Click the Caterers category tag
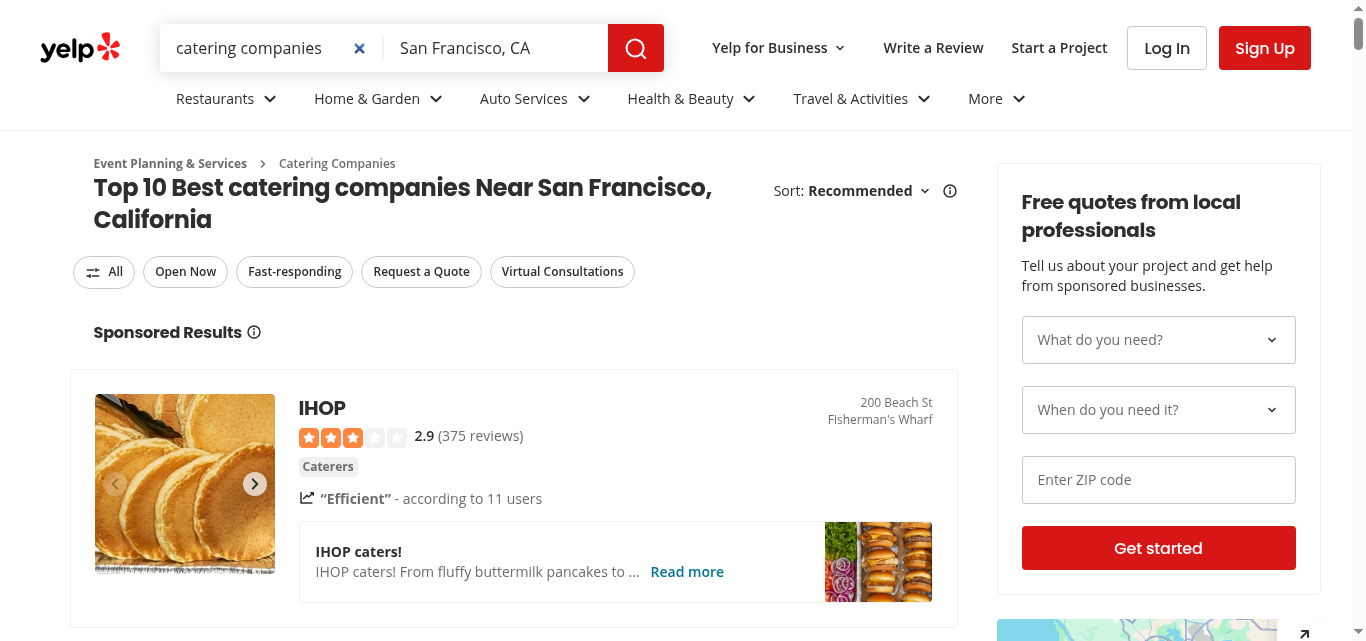The image size is (1366, 641). [328, 467]
